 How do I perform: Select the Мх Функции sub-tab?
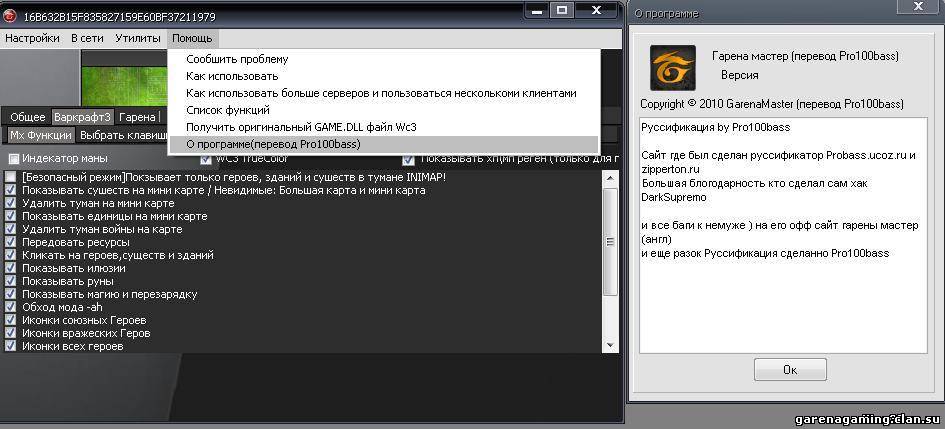41,135
